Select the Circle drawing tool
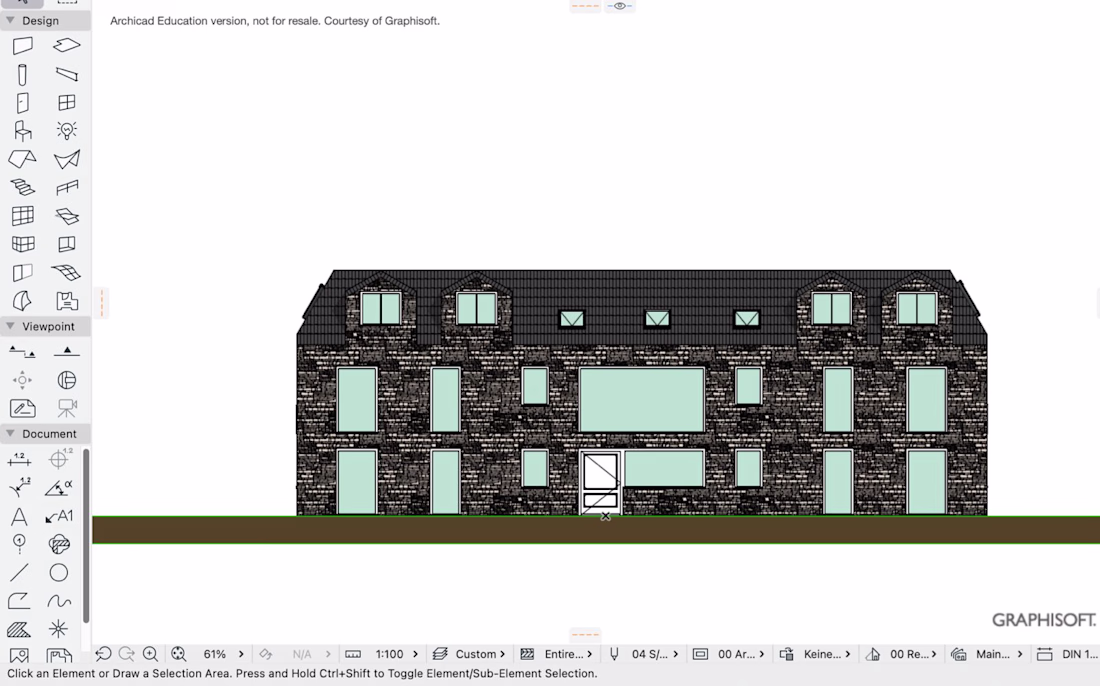Viewport: 1100px width, 686px height. pos(59,572)
